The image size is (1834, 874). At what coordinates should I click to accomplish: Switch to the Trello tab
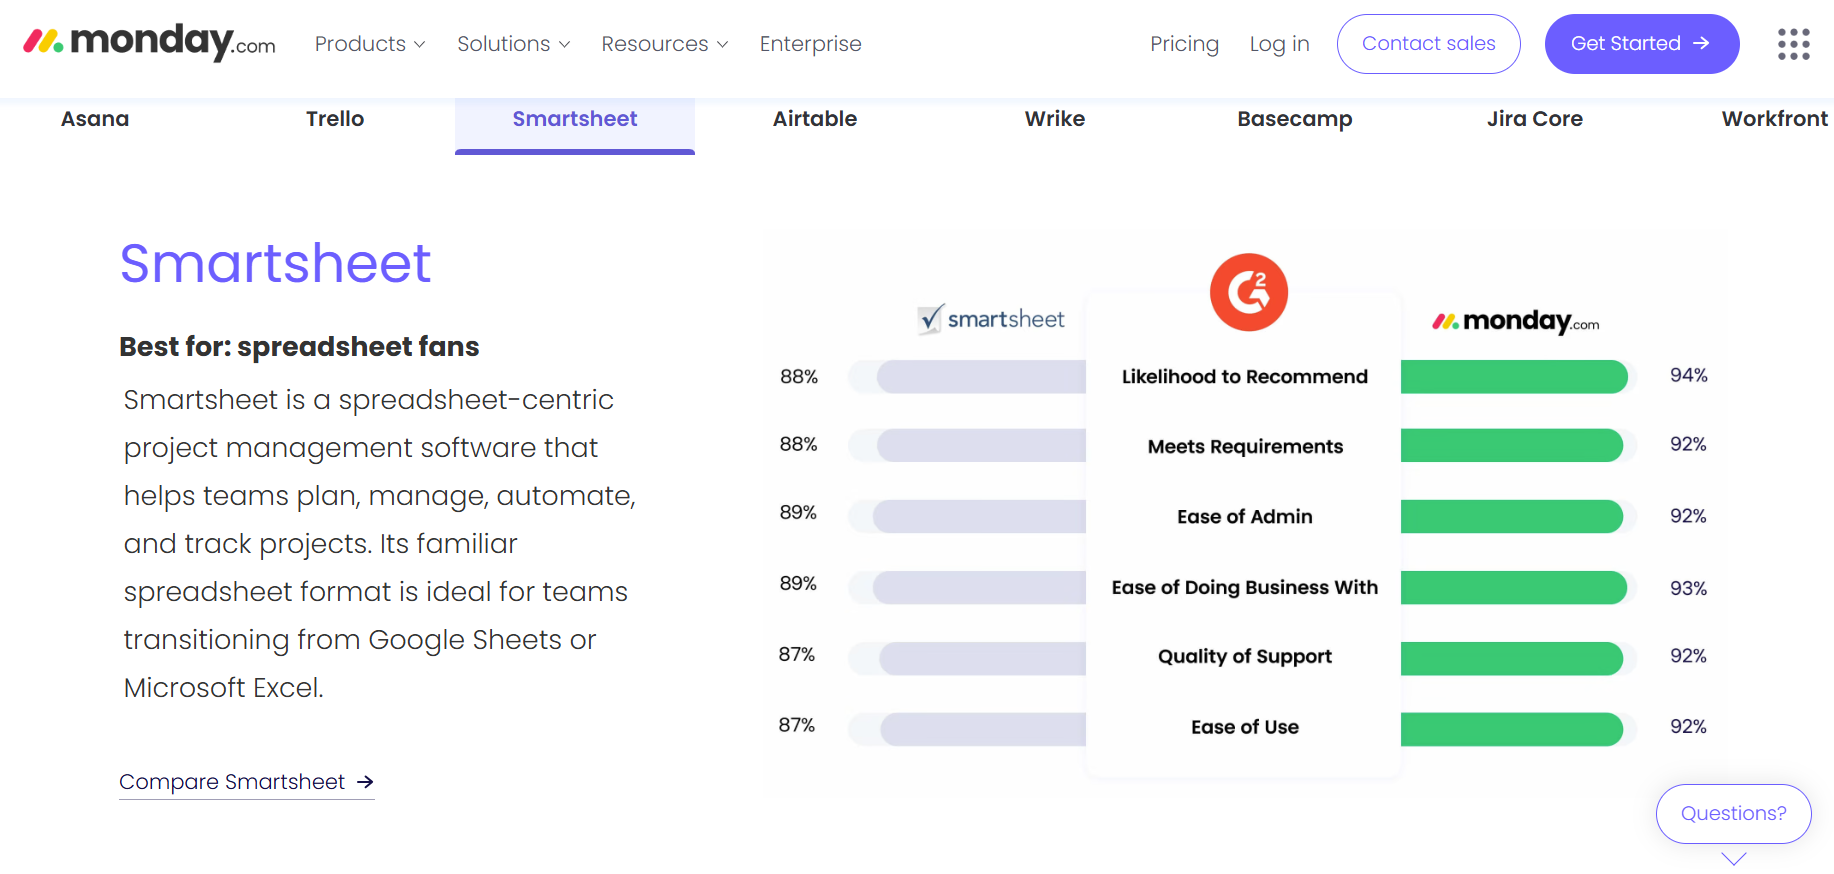pyautogui.click(x=335, y=119)
